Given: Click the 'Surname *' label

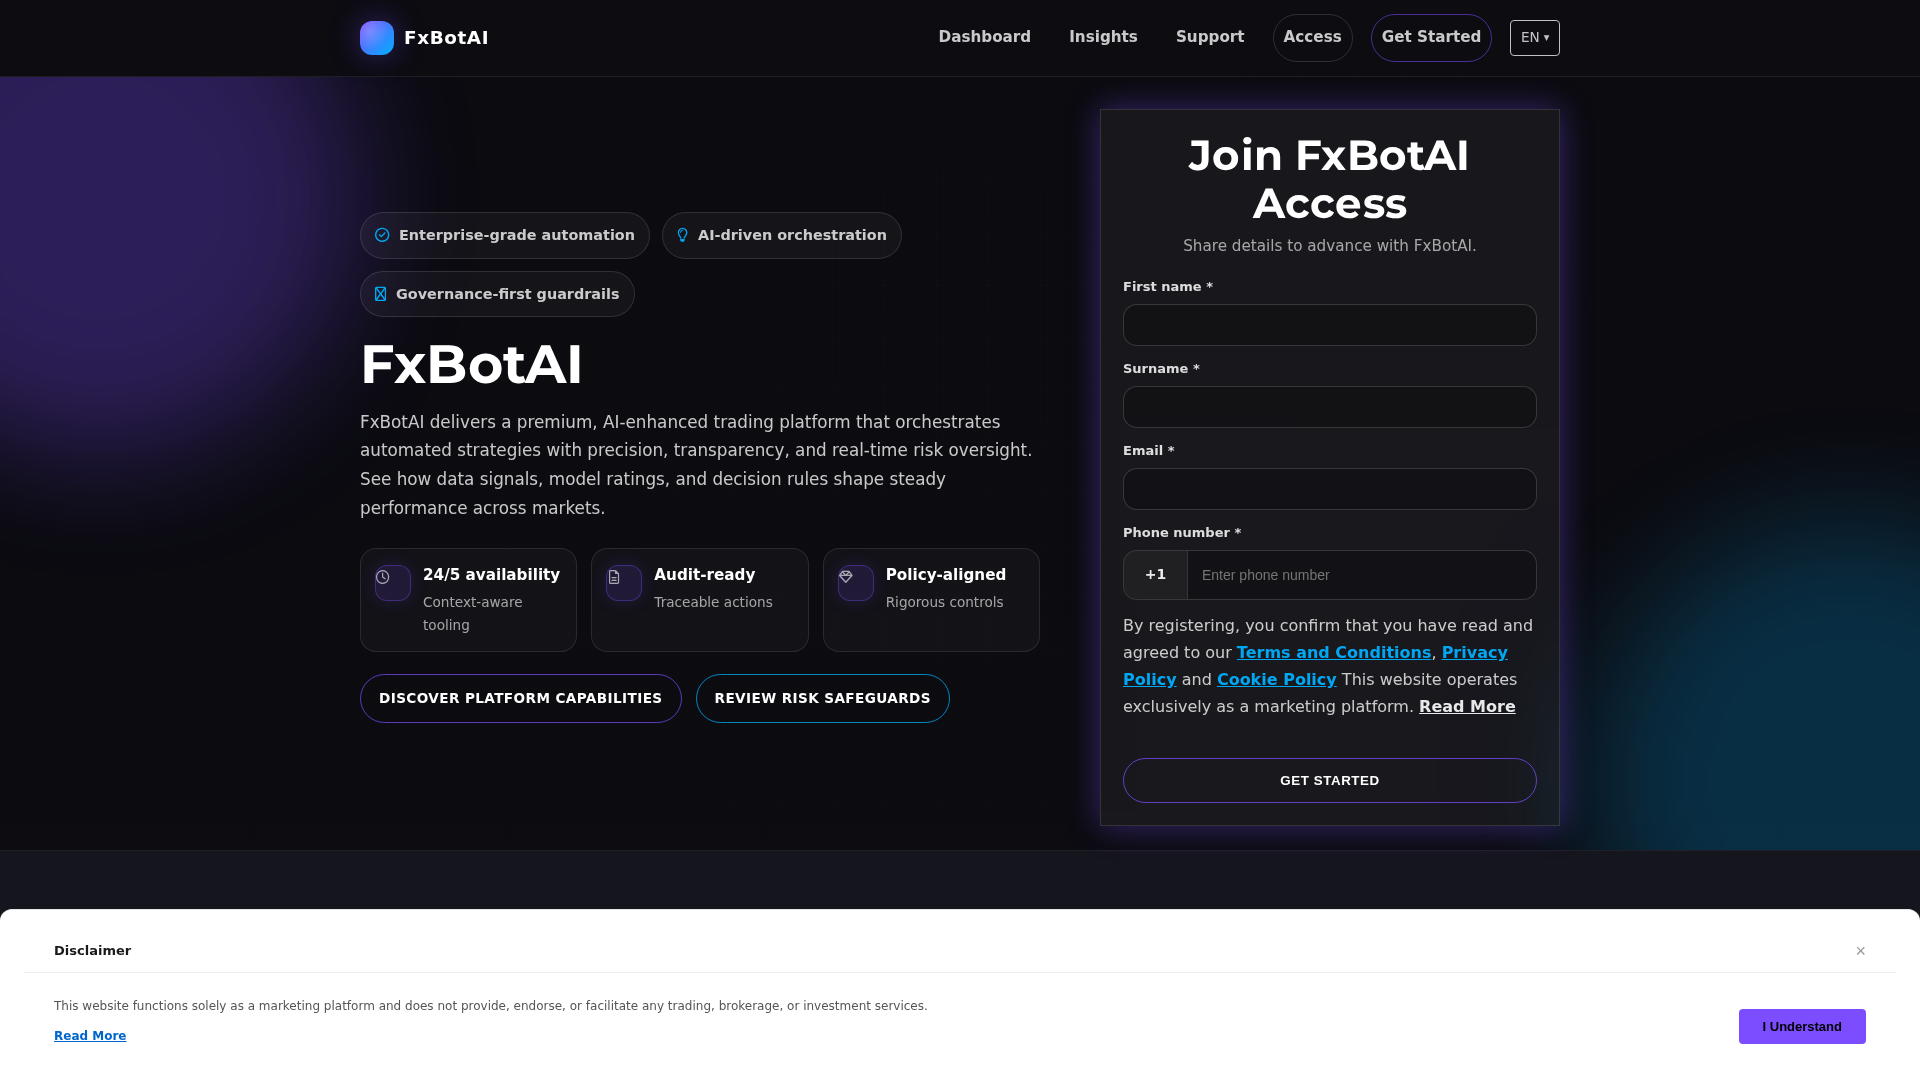Looking at the screenshot, I should pos(1160,369).
